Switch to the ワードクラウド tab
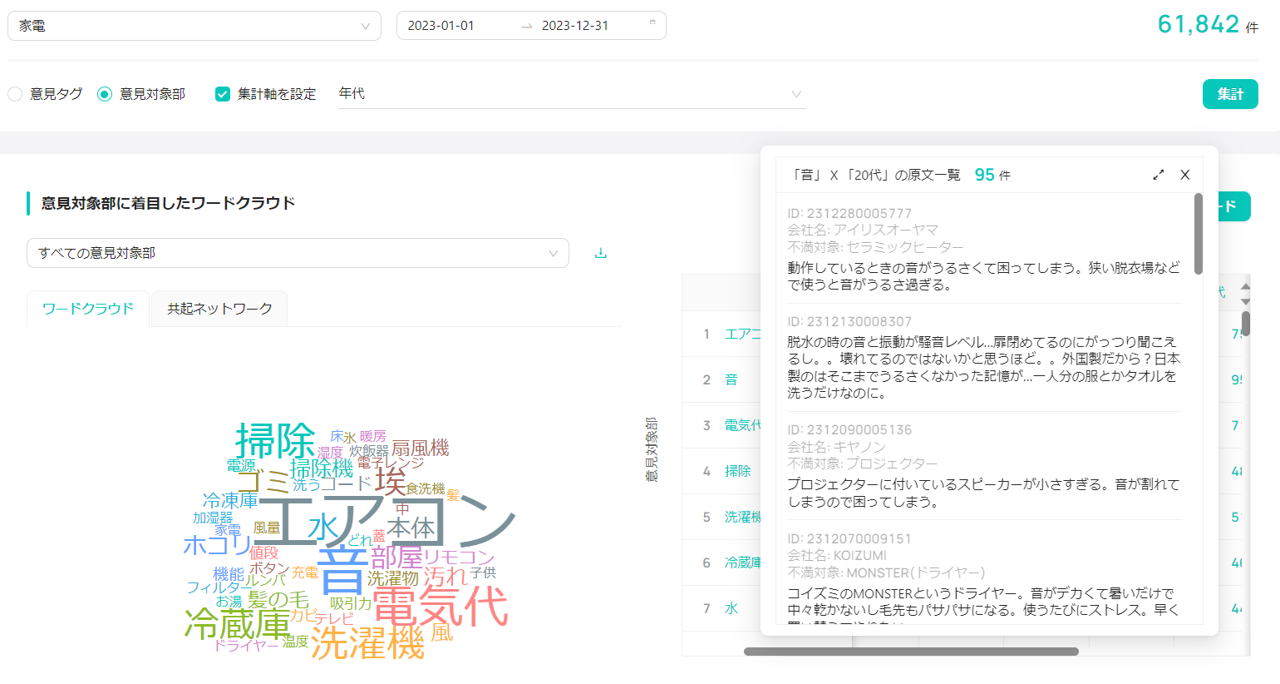The width and height of the screenshot is (1280, 684). pos(88,308)
